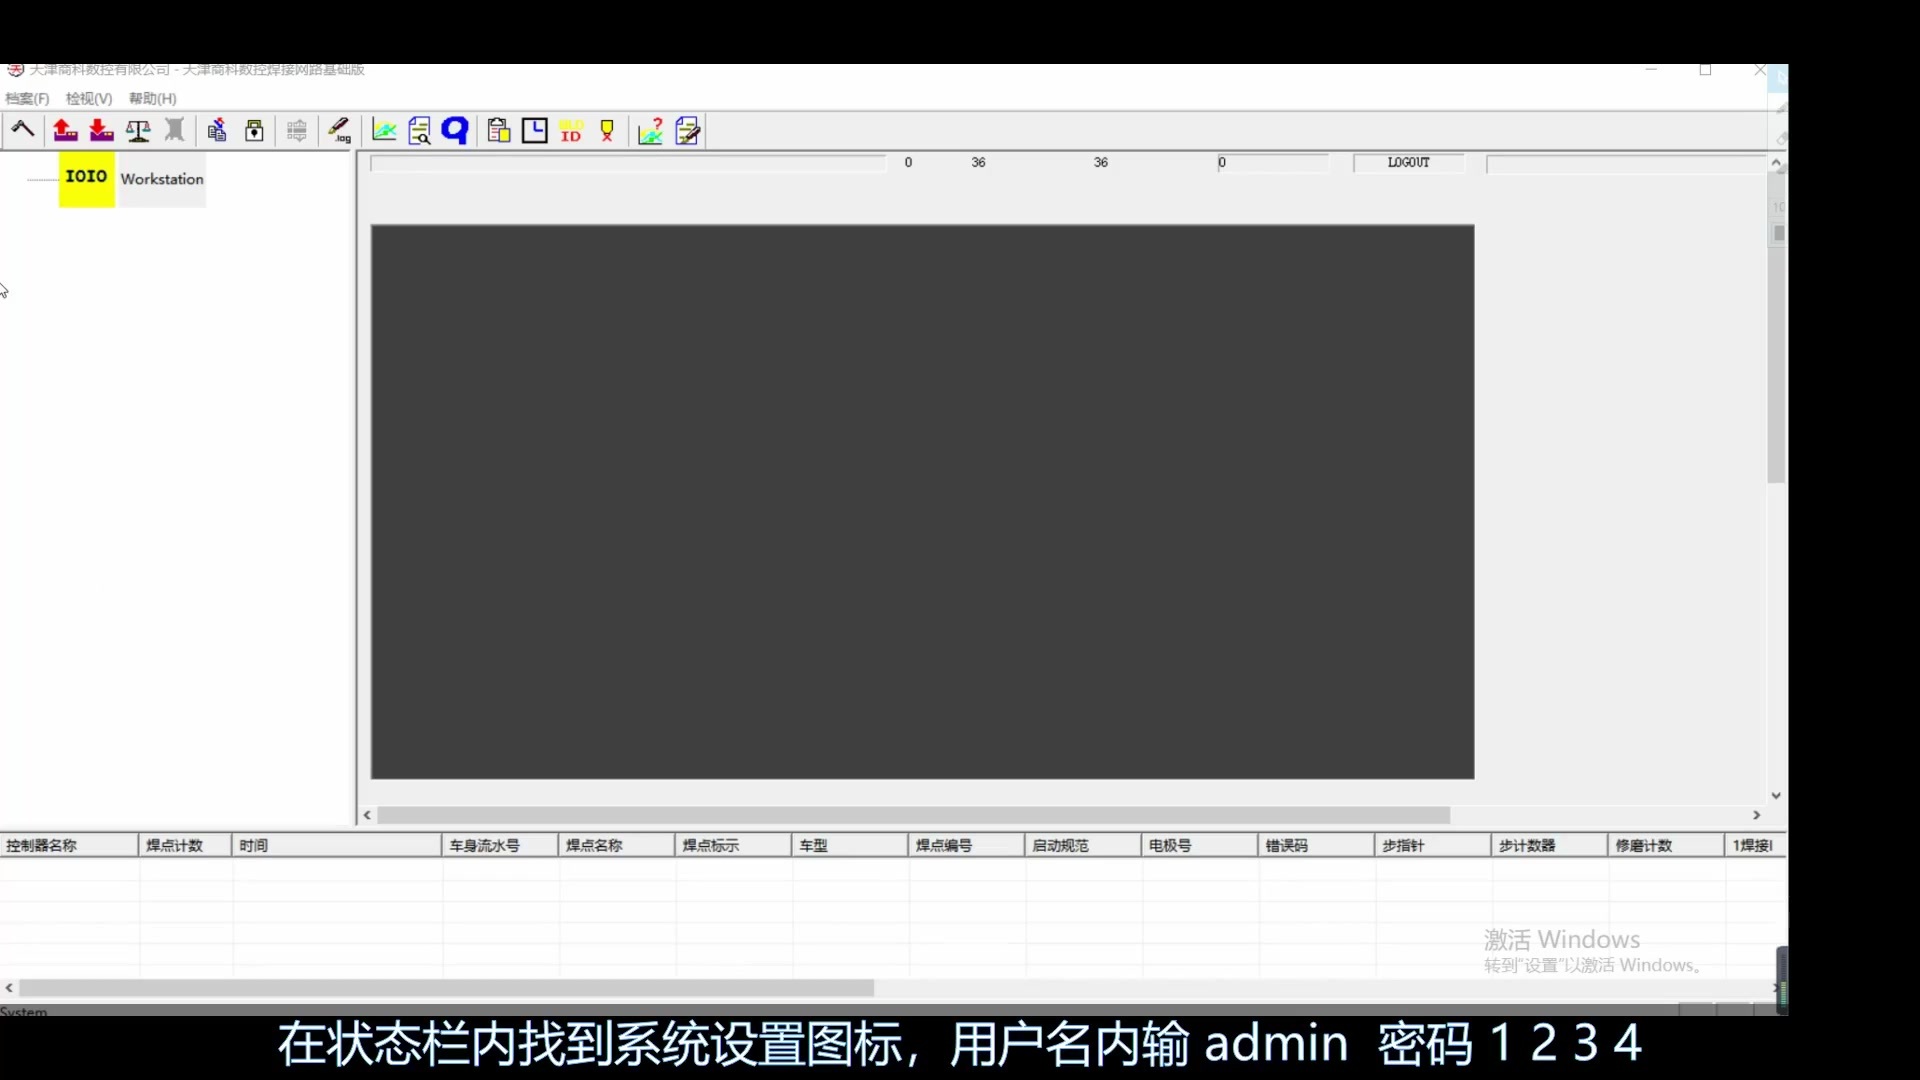Click the LOGOUT status field
This screenshot has height=1080, width=1920.
click(1408, 162)
